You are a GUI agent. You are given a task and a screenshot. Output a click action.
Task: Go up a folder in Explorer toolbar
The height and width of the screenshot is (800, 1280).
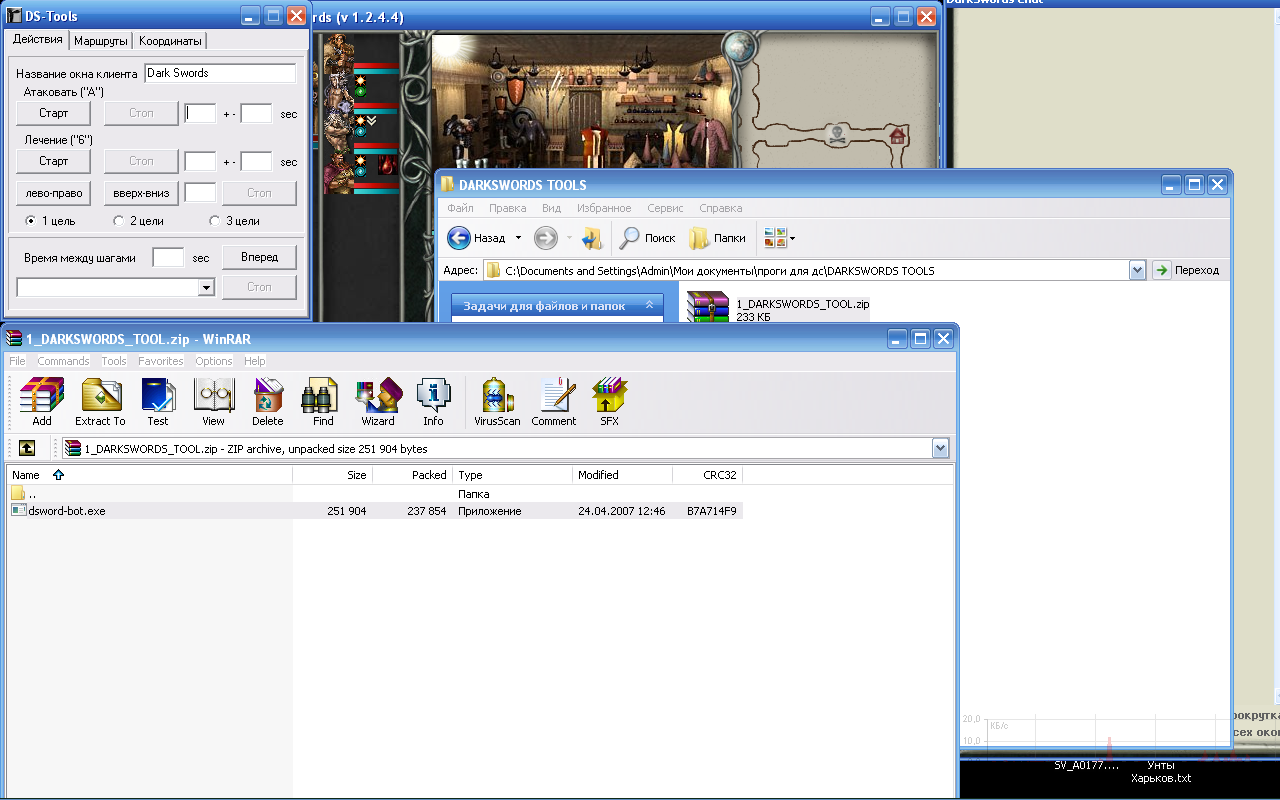point(592,238)
